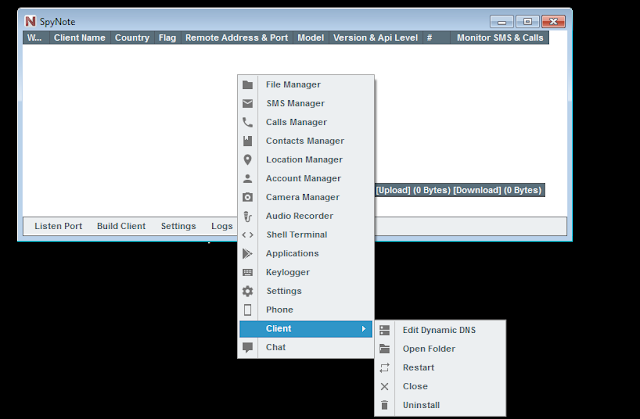Click the Shell Terminal angle-brackets icon
The width and height of the screenshot is (640, 419).
coord(247,235)
